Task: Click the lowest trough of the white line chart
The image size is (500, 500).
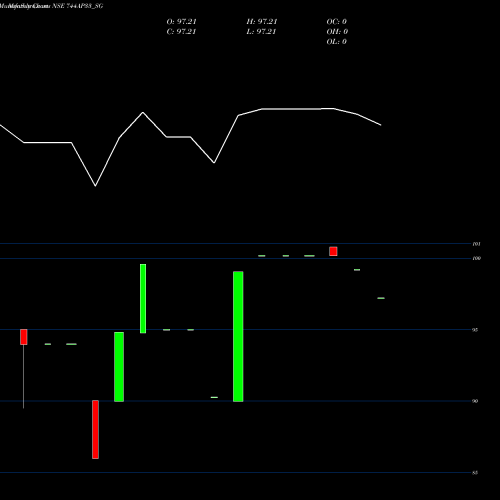Action: pos(95,186)
